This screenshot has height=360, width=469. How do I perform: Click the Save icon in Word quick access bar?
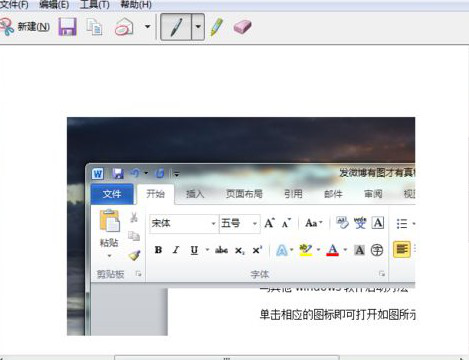click(118, 174)
